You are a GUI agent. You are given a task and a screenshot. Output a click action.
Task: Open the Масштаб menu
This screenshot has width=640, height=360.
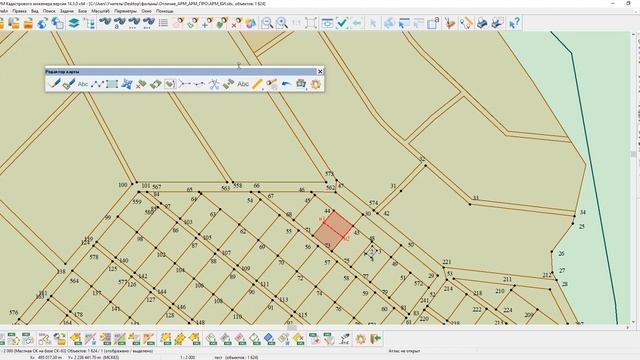(100, 11)
